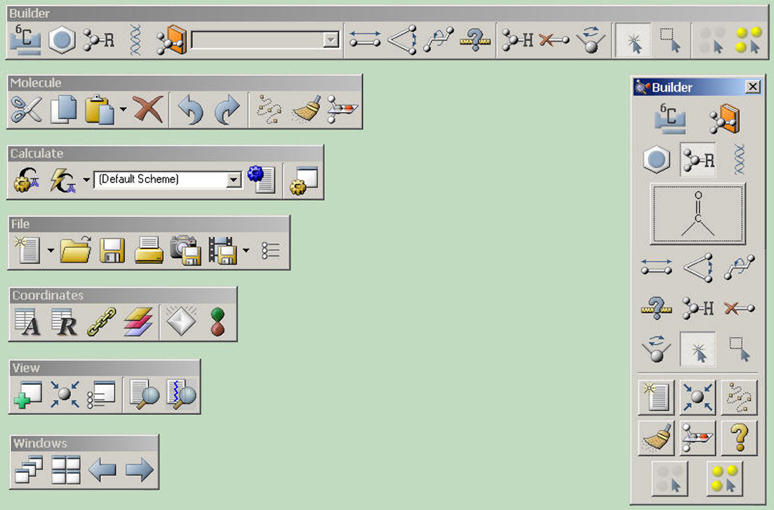Select Add Valence (H) tool in top toolbar

[517, 39]
